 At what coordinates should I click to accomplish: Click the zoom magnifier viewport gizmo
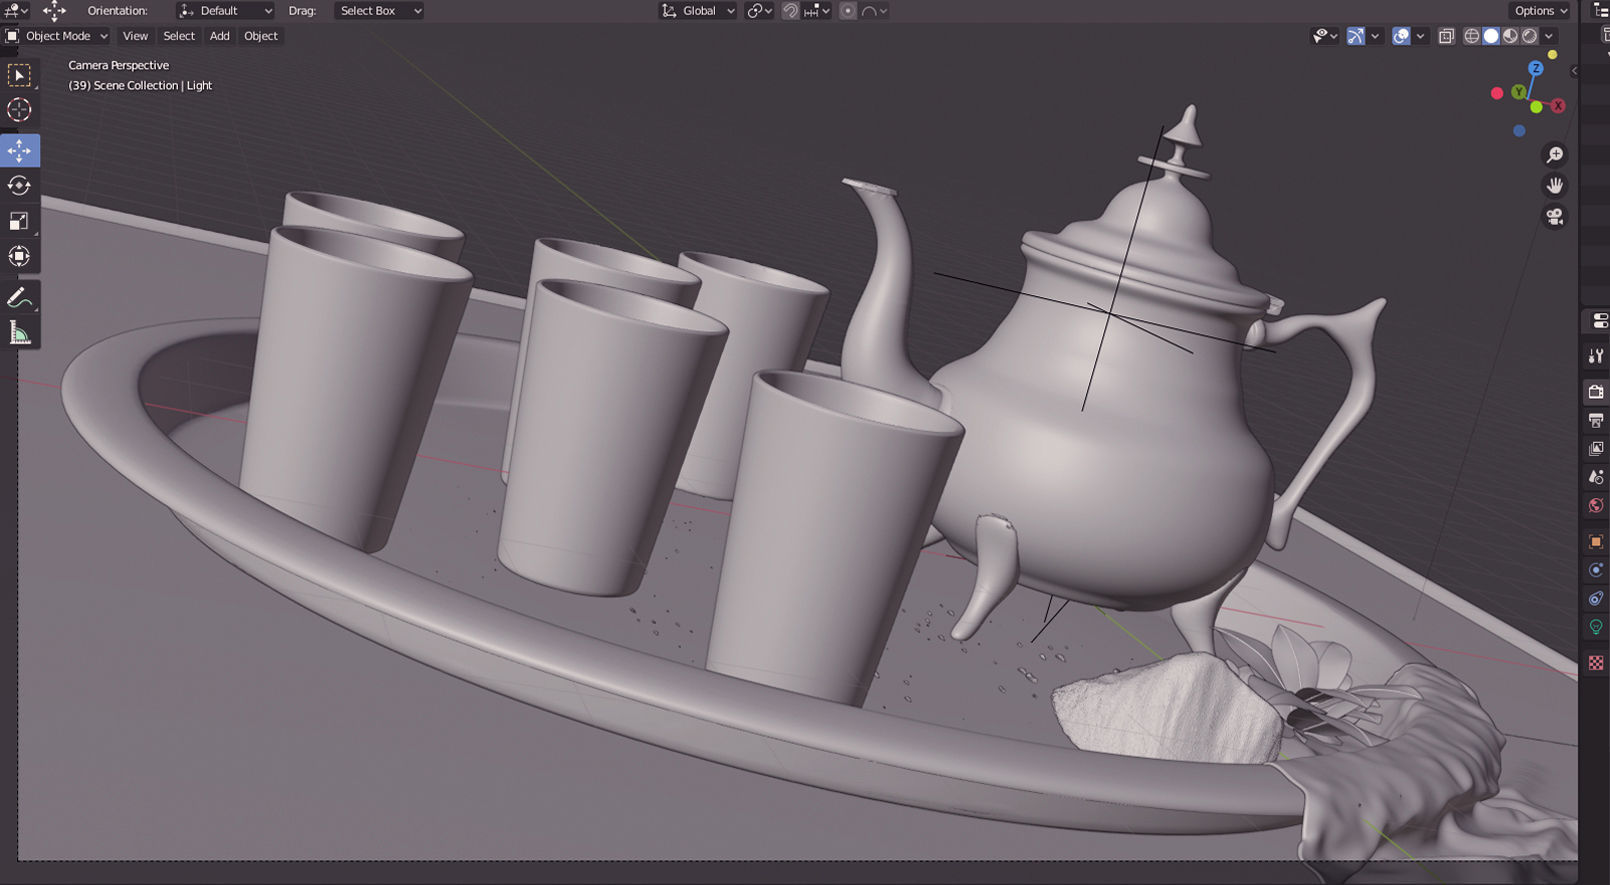[1555, 155]
